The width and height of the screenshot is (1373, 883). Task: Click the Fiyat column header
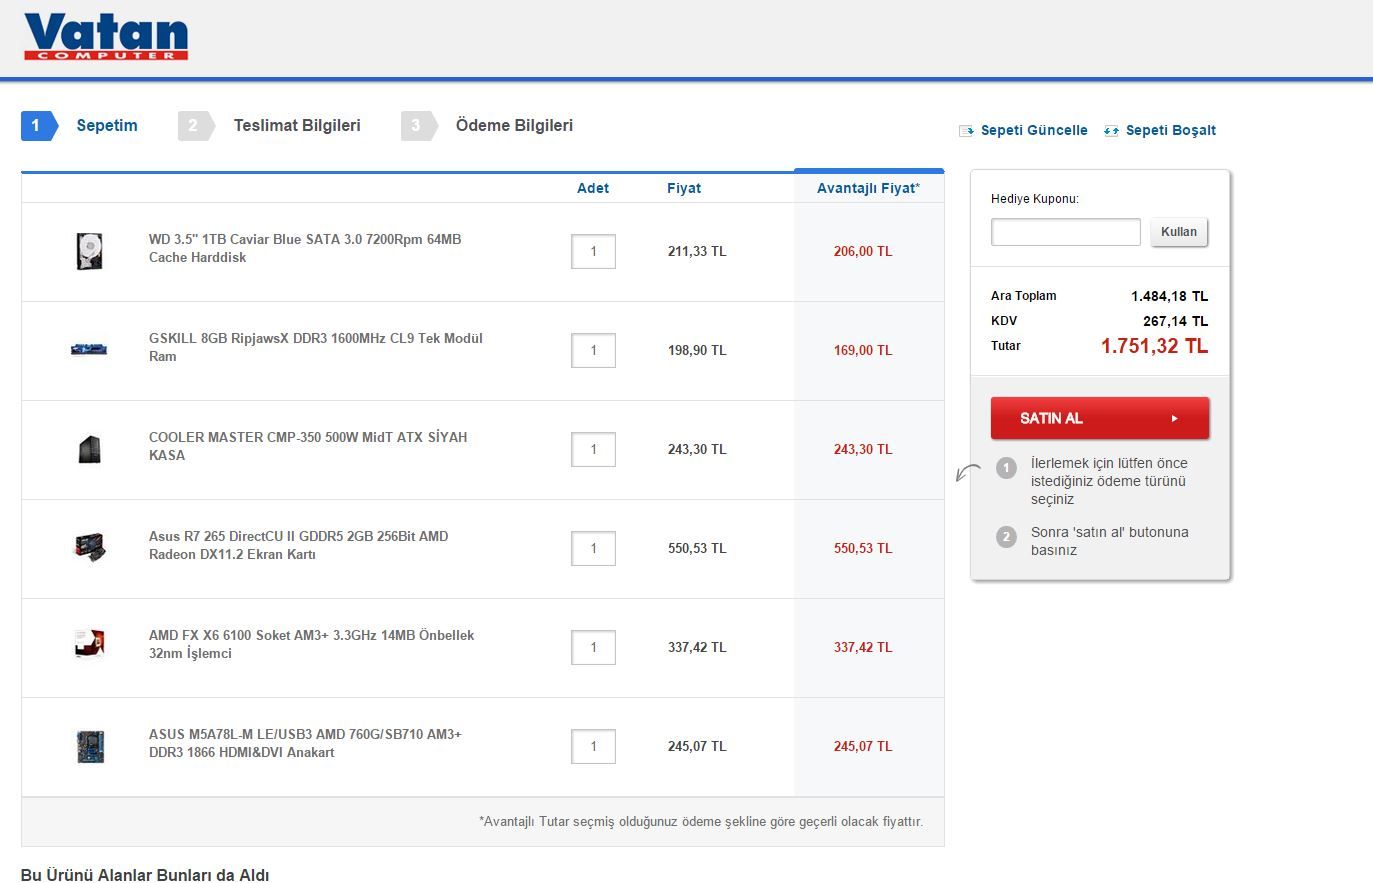[x=684, y=188]
